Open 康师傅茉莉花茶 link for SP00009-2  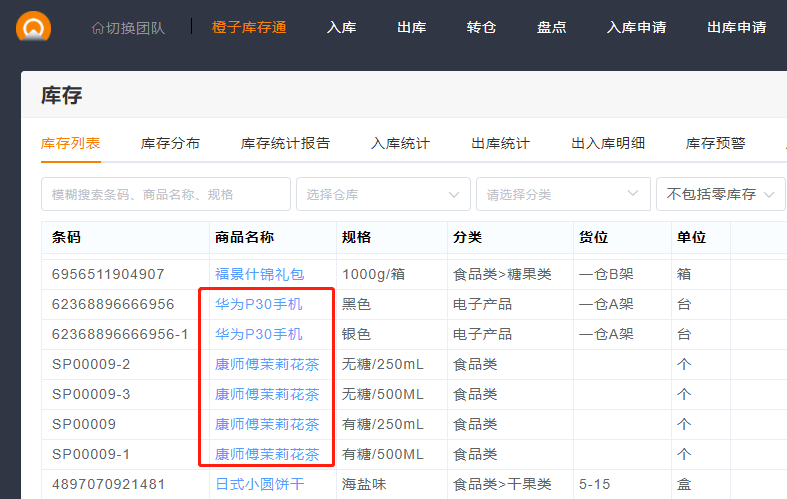coord(267,364)
